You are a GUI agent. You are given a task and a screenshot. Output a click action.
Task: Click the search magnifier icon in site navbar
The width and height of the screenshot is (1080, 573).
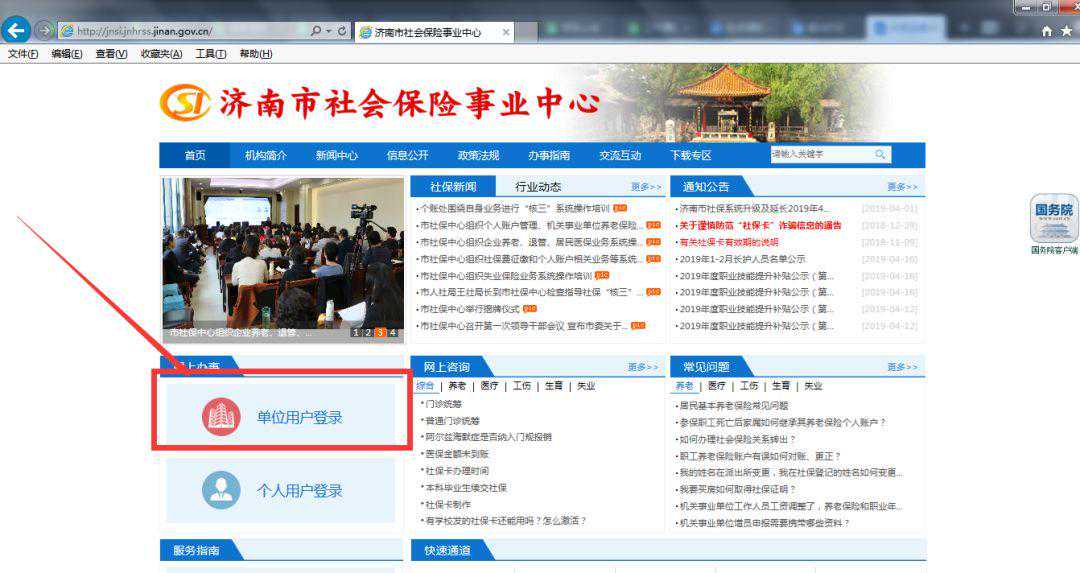point(880,155)
